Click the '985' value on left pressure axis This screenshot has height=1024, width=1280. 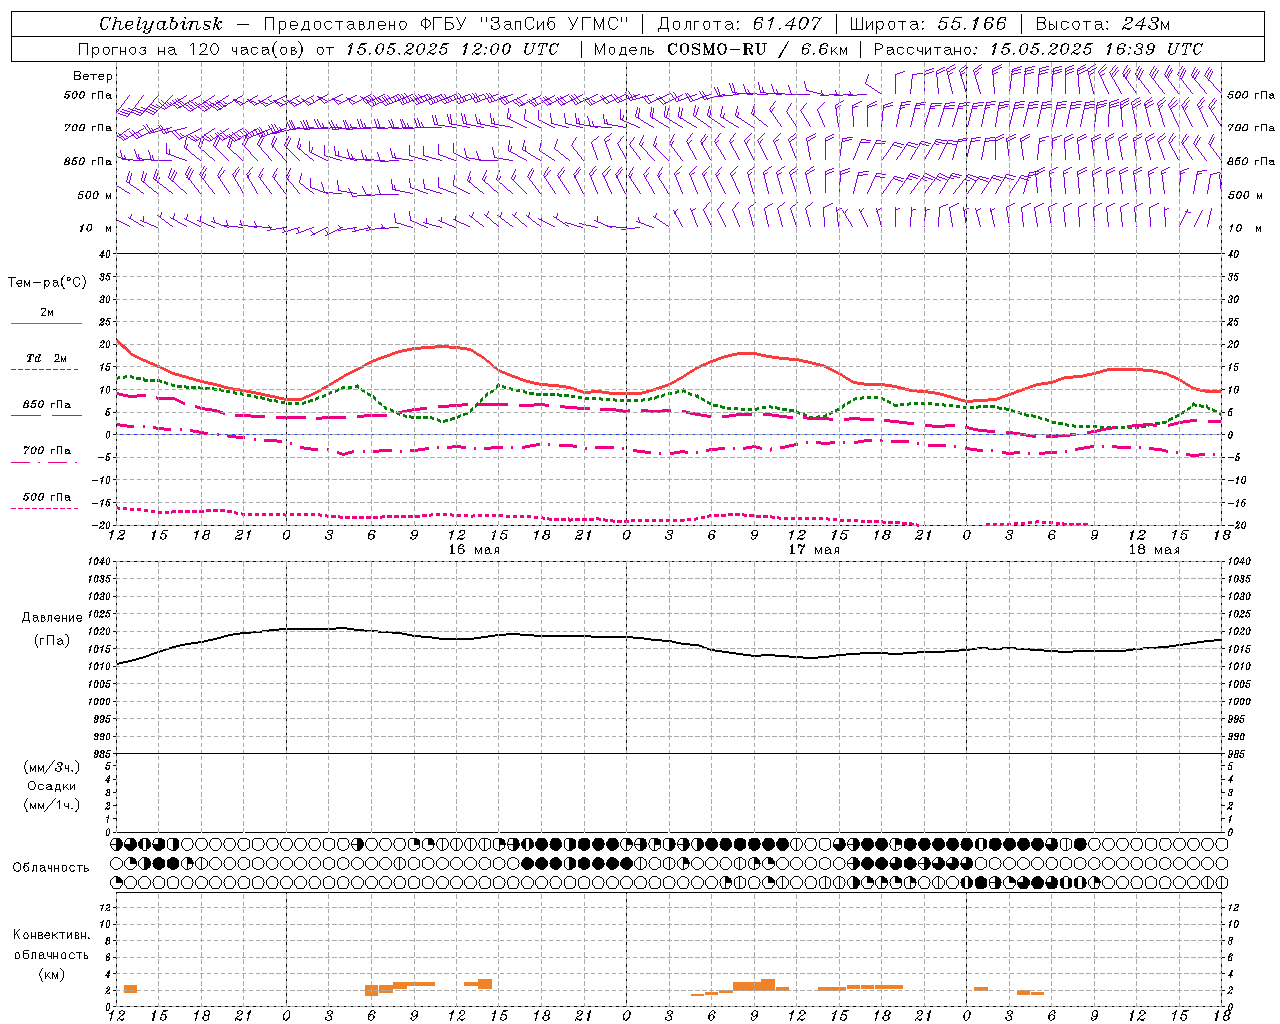(x=103, y=754)
